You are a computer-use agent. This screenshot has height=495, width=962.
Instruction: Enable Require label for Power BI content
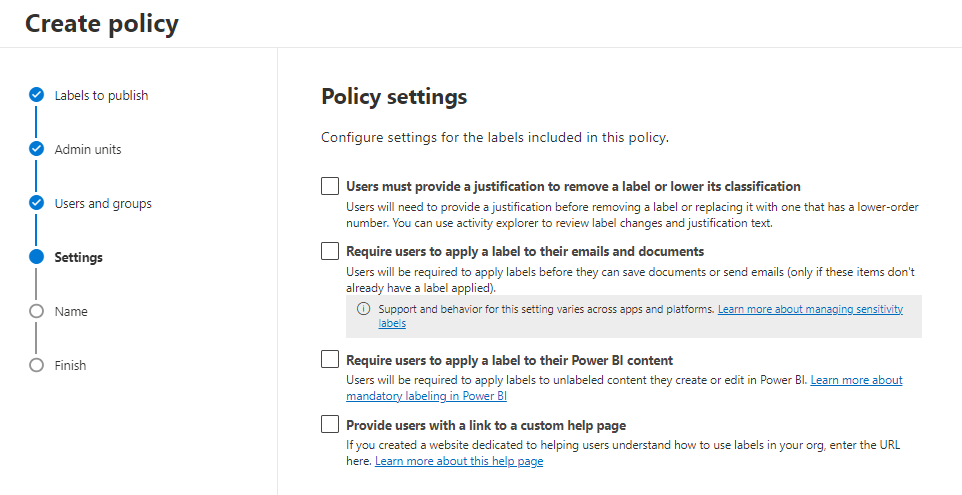(330, 359)
